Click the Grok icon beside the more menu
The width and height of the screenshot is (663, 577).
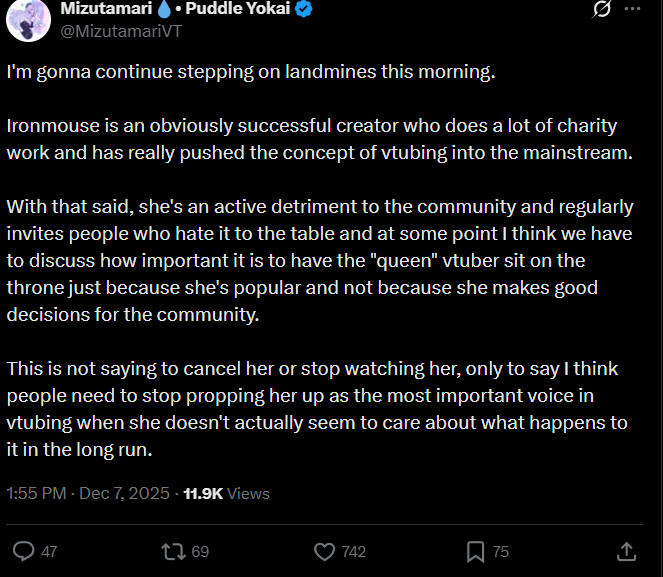[x=602, y=9]
